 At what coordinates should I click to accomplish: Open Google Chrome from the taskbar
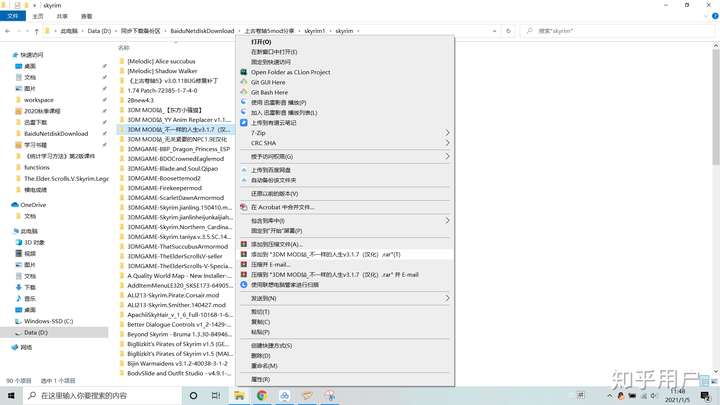262,395
